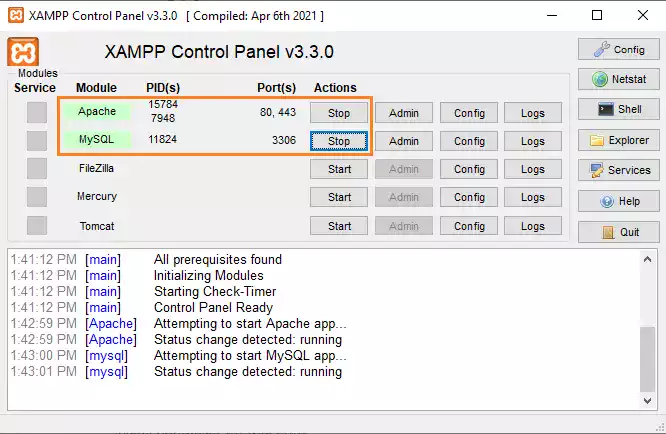The height and width of the screenshot is (434, 666).
Task: Click mysql 'Status change detected: running' line
Action: [248, 372]
